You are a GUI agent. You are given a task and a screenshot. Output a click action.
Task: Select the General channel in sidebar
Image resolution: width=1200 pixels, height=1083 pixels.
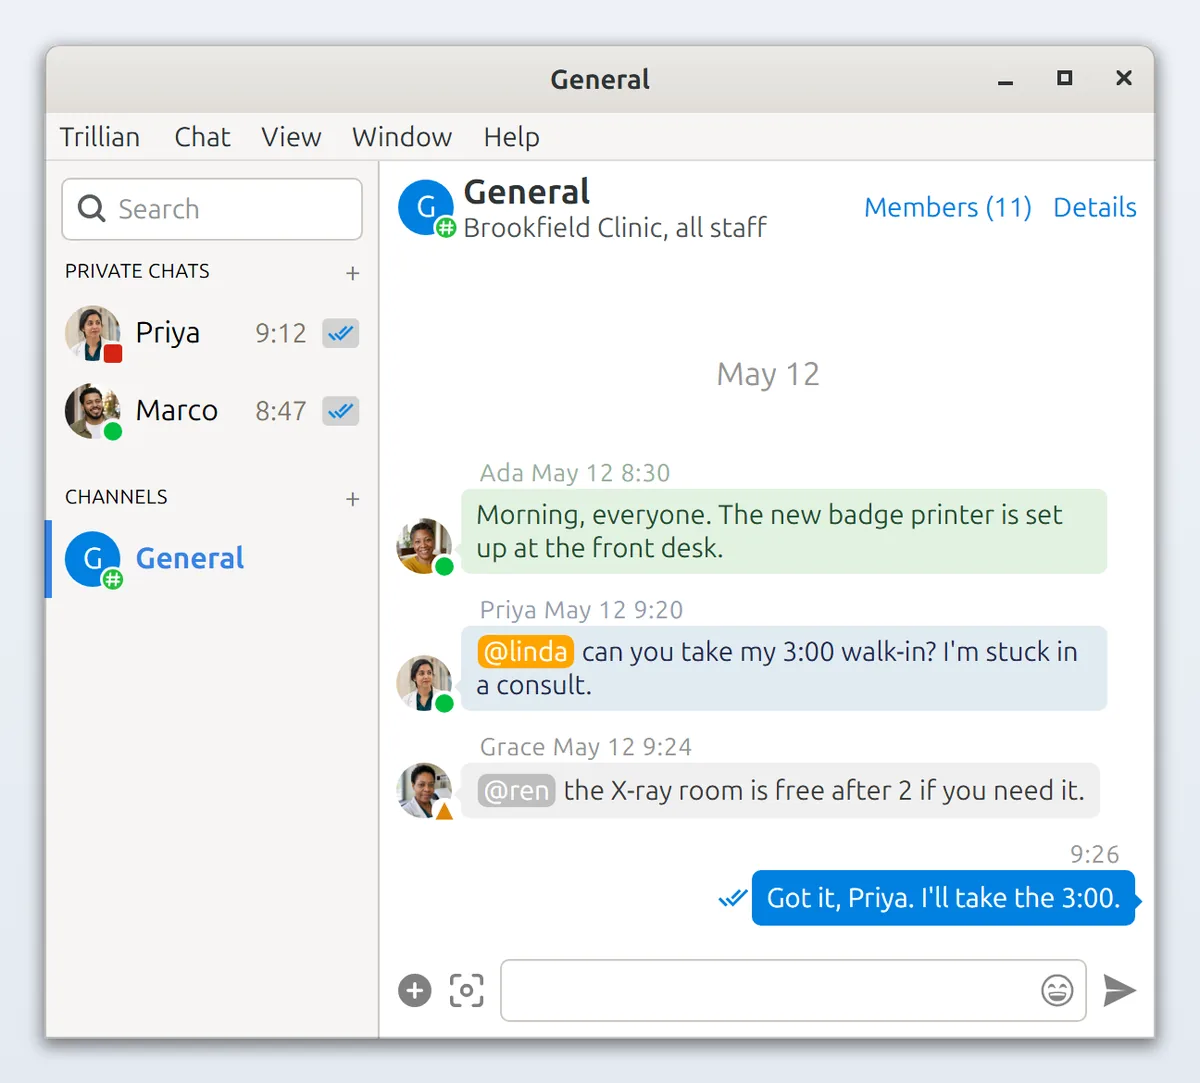coord(212,559)
